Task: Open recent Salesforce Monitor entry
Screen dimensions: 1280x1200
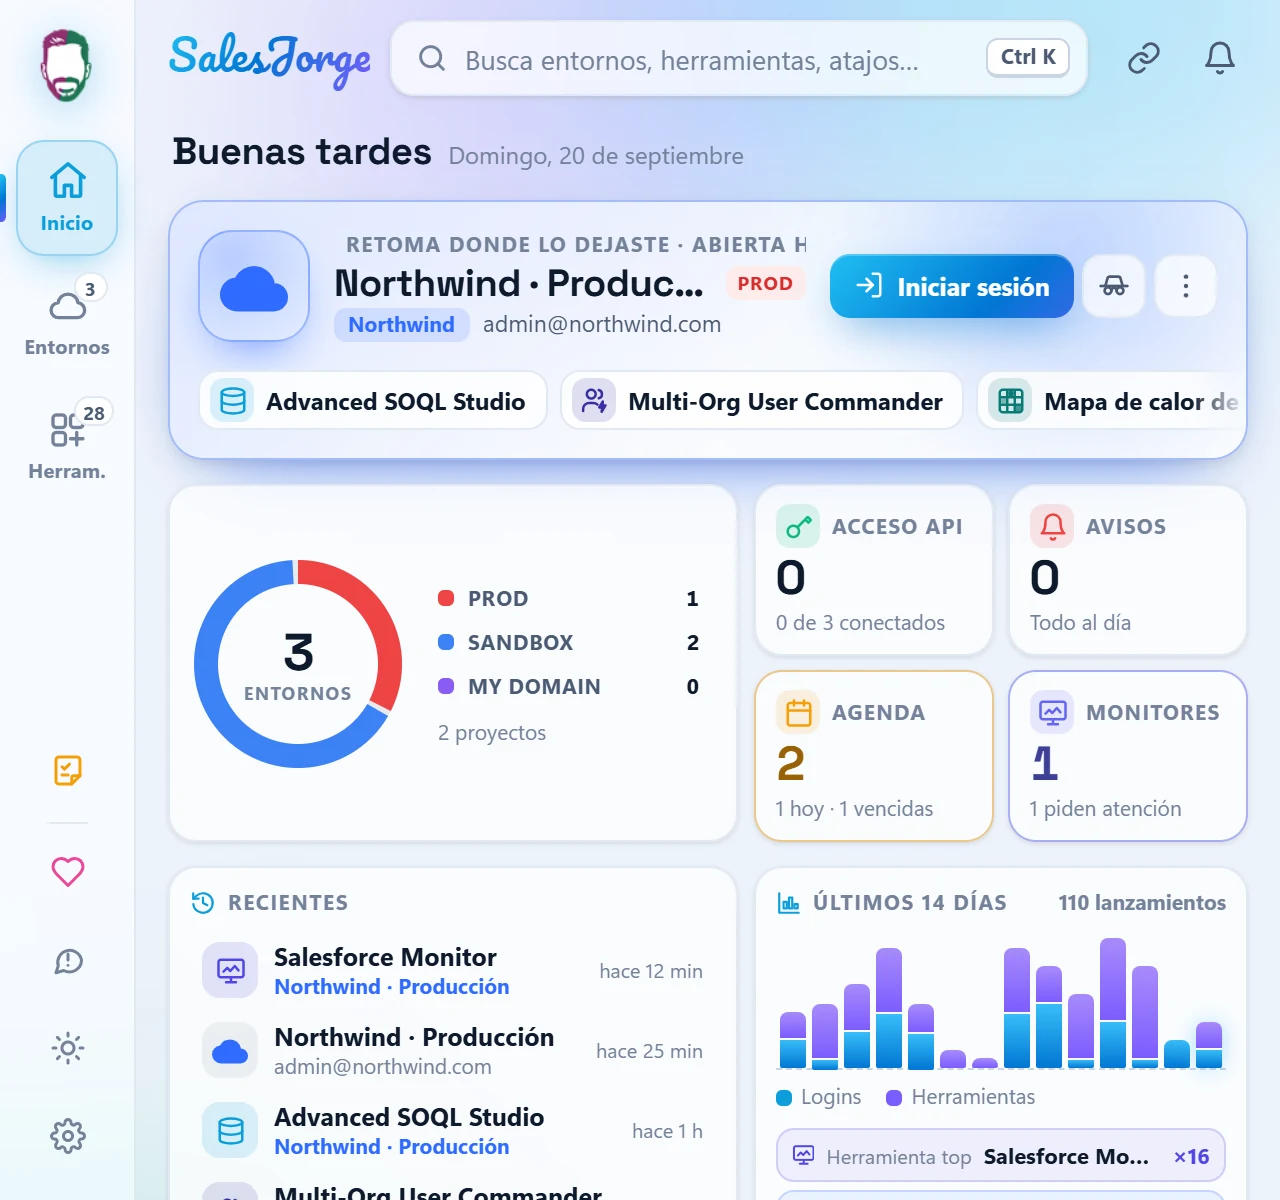Action: [x=452, y=971]
